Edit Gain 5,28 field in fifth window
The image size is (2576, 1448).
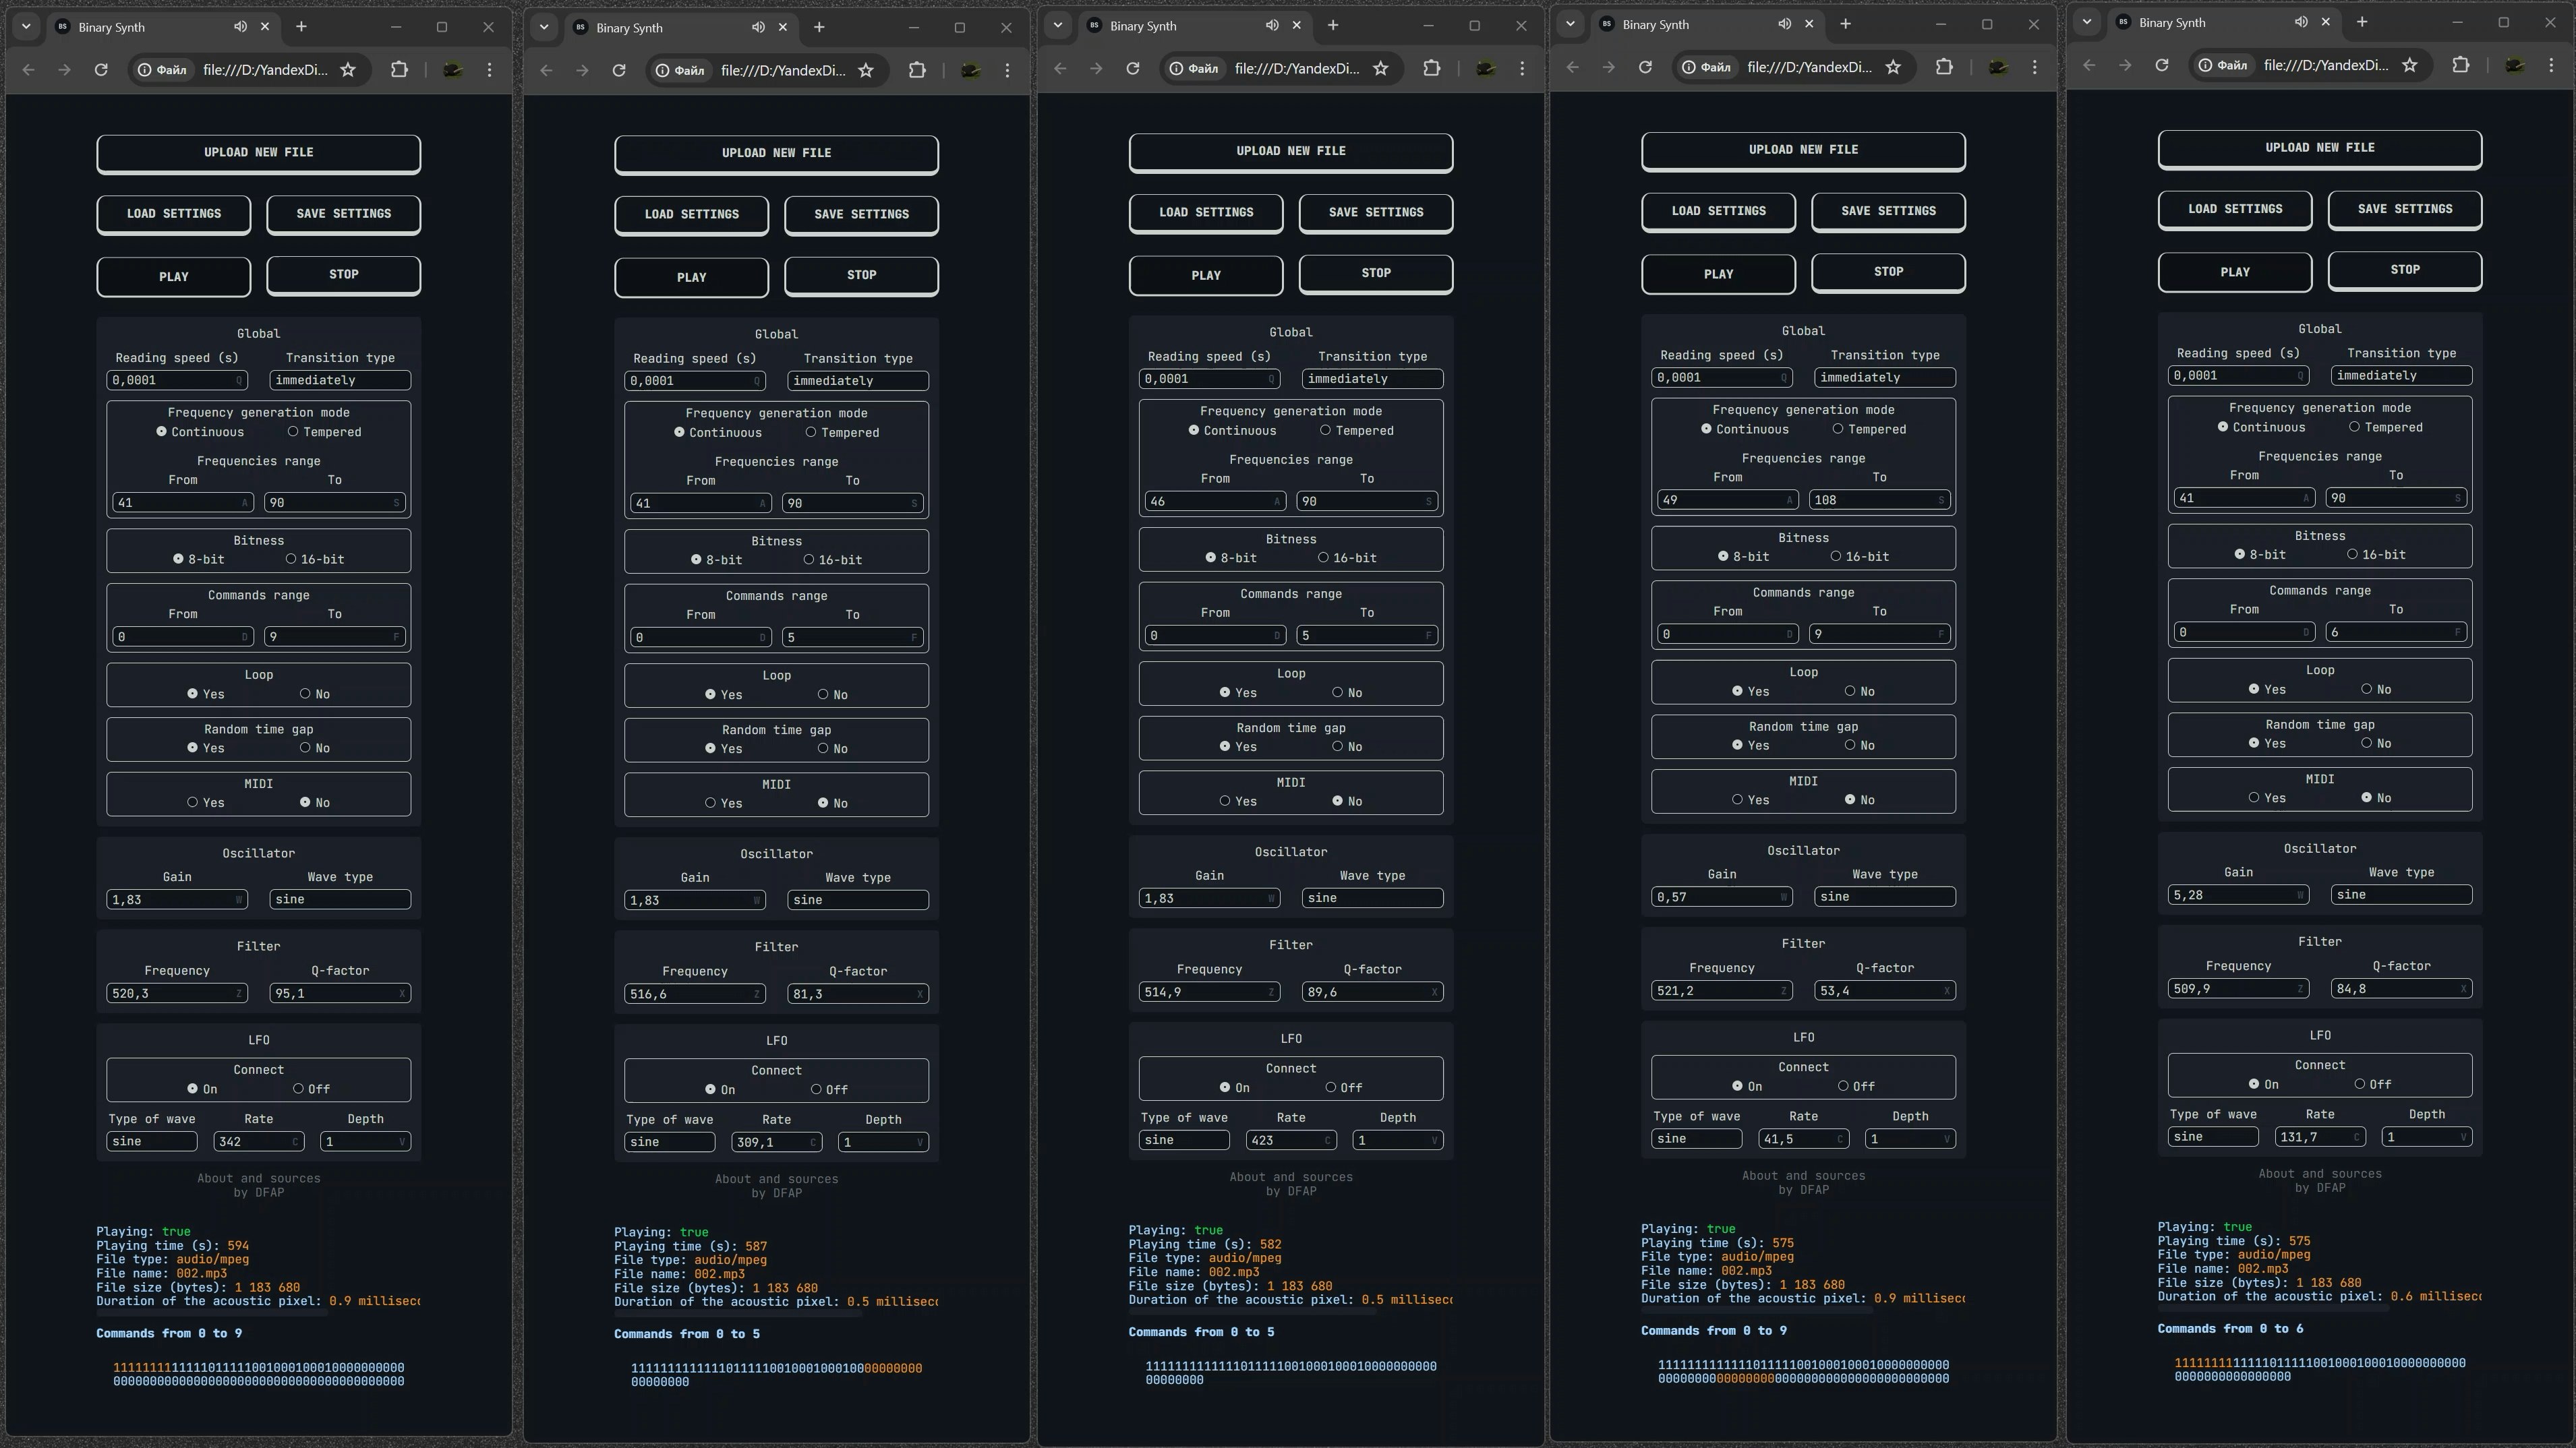[x=2238, y=895]
